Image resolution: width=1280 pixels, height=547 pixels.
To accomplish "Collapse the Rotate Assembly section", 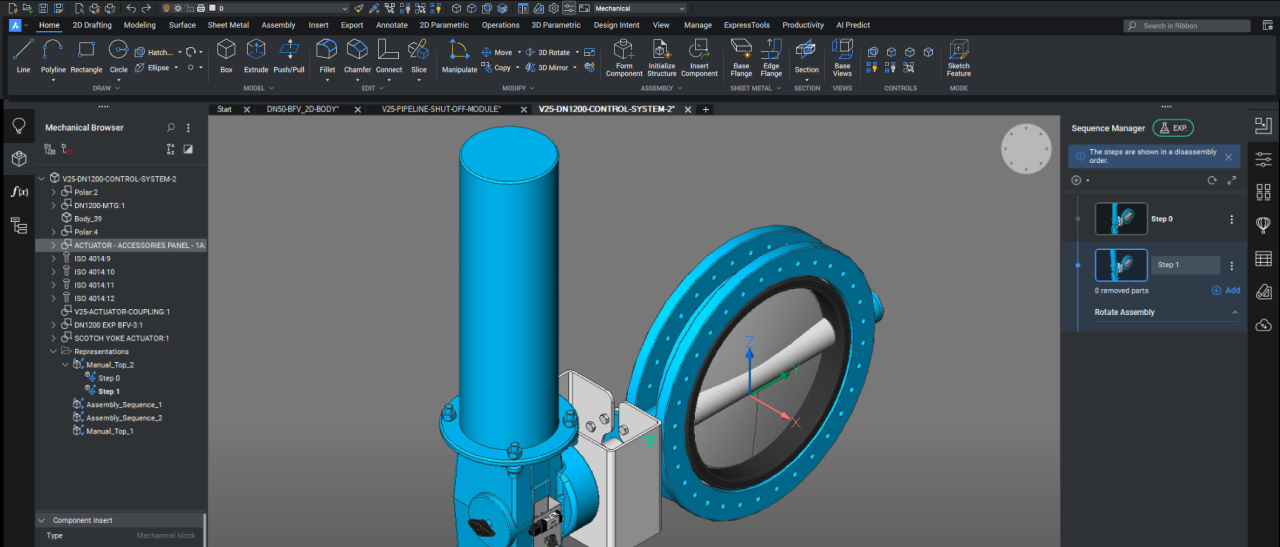I will [x=1234, y=312].
